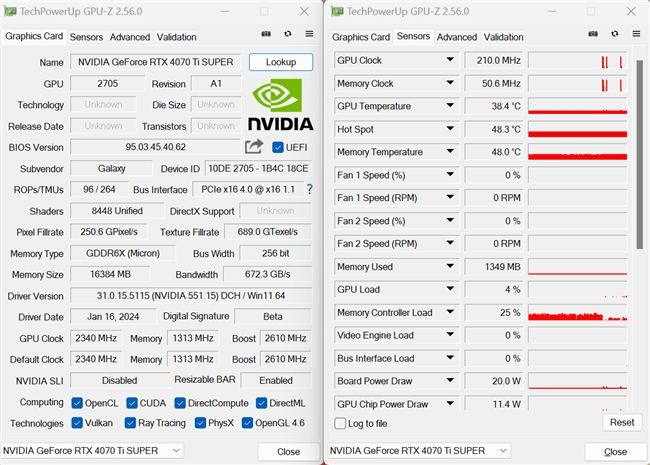The image size is (650, 465).
Task: Open the hamburger menu in left window
Action: point(310,35)
